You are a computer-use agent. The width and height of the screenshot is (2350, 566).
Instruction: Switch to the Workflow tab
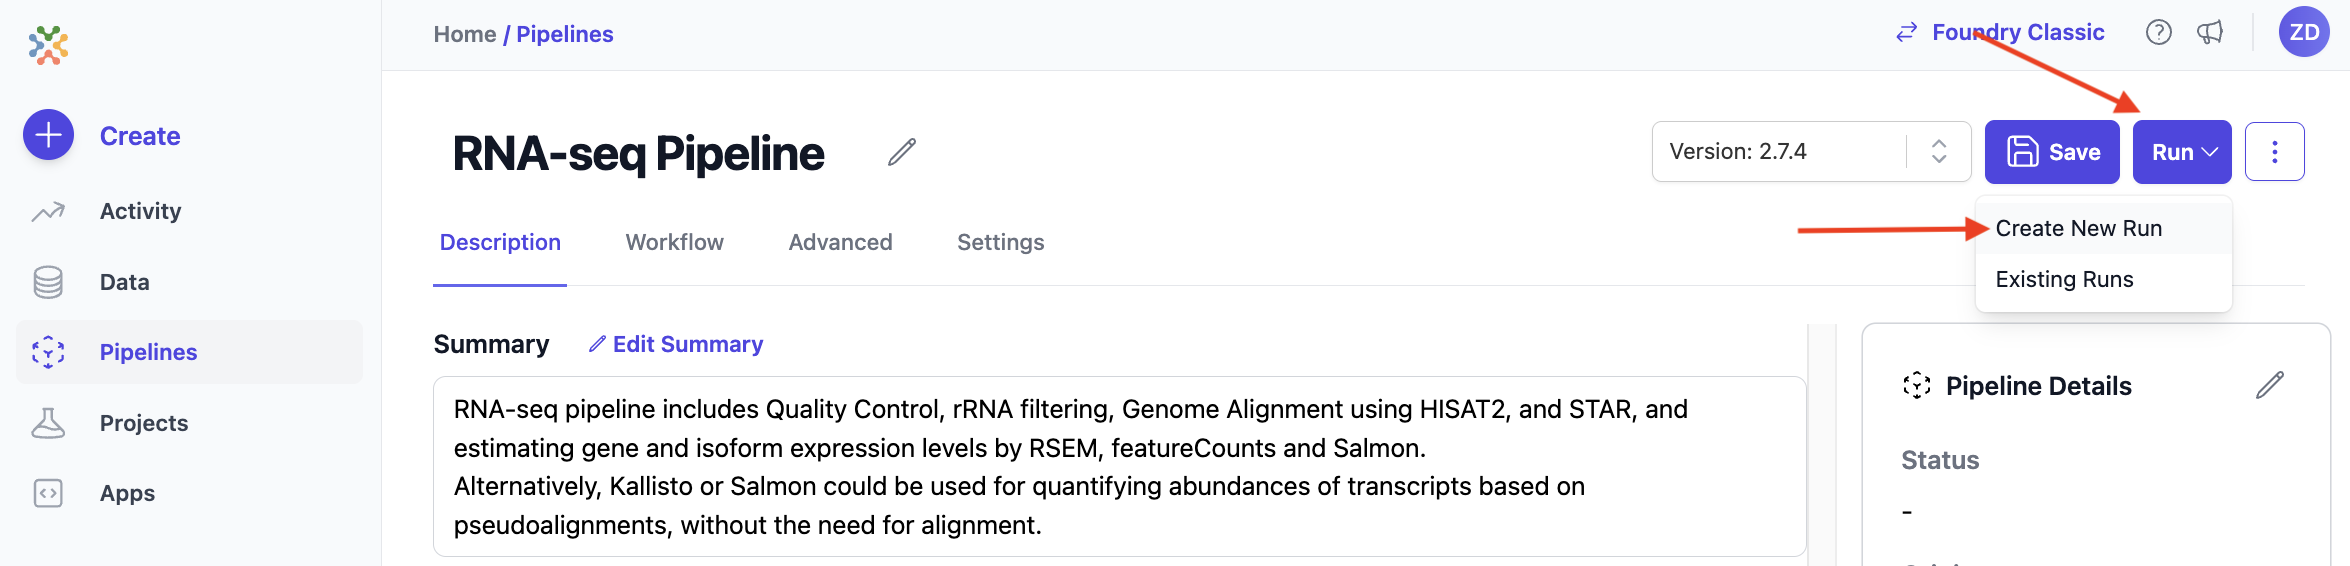(x=674, y=243)
